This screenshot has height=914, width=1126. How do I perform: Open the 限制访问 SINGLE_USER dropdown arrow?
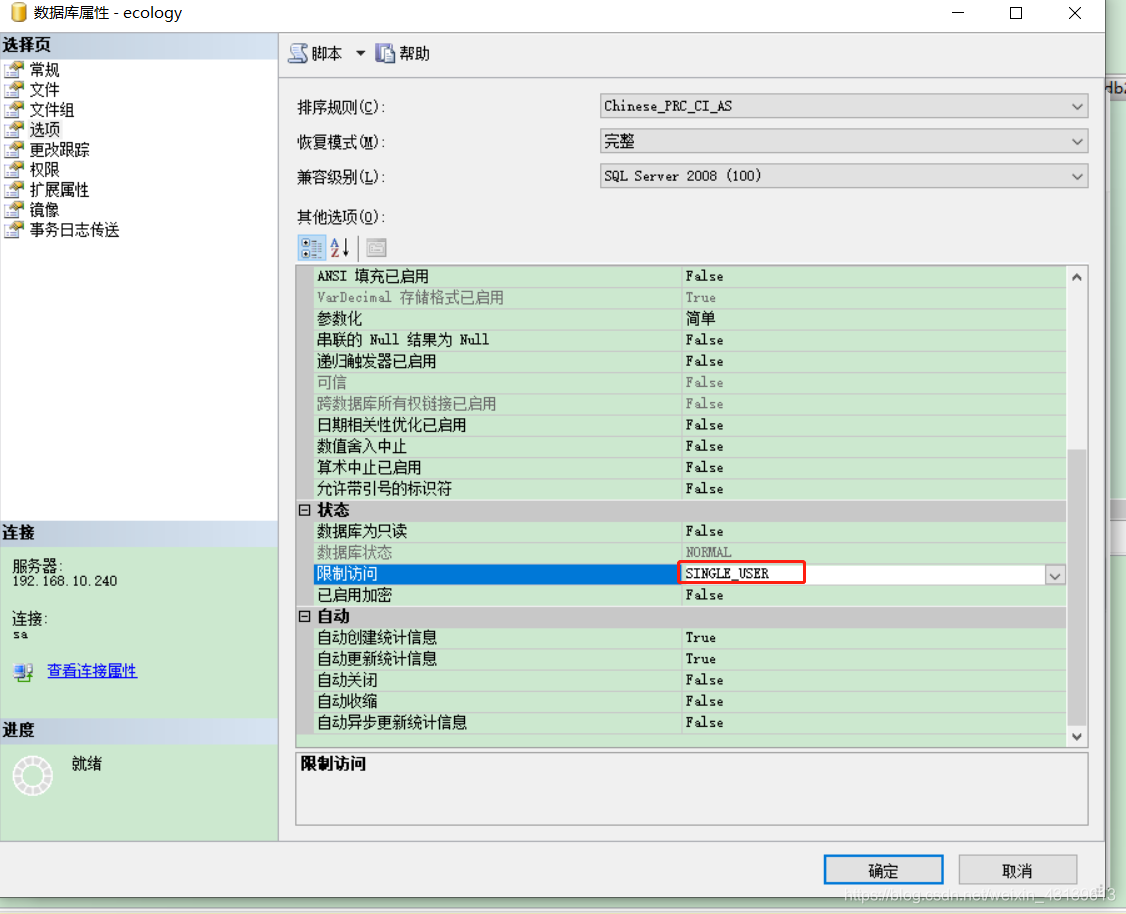click(x=1054, y=575)
